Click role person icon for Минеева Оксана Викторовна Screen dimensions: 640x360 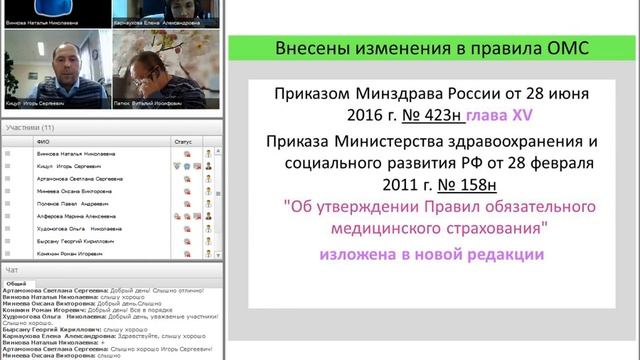pyautogui.click(x=209, y=191)
